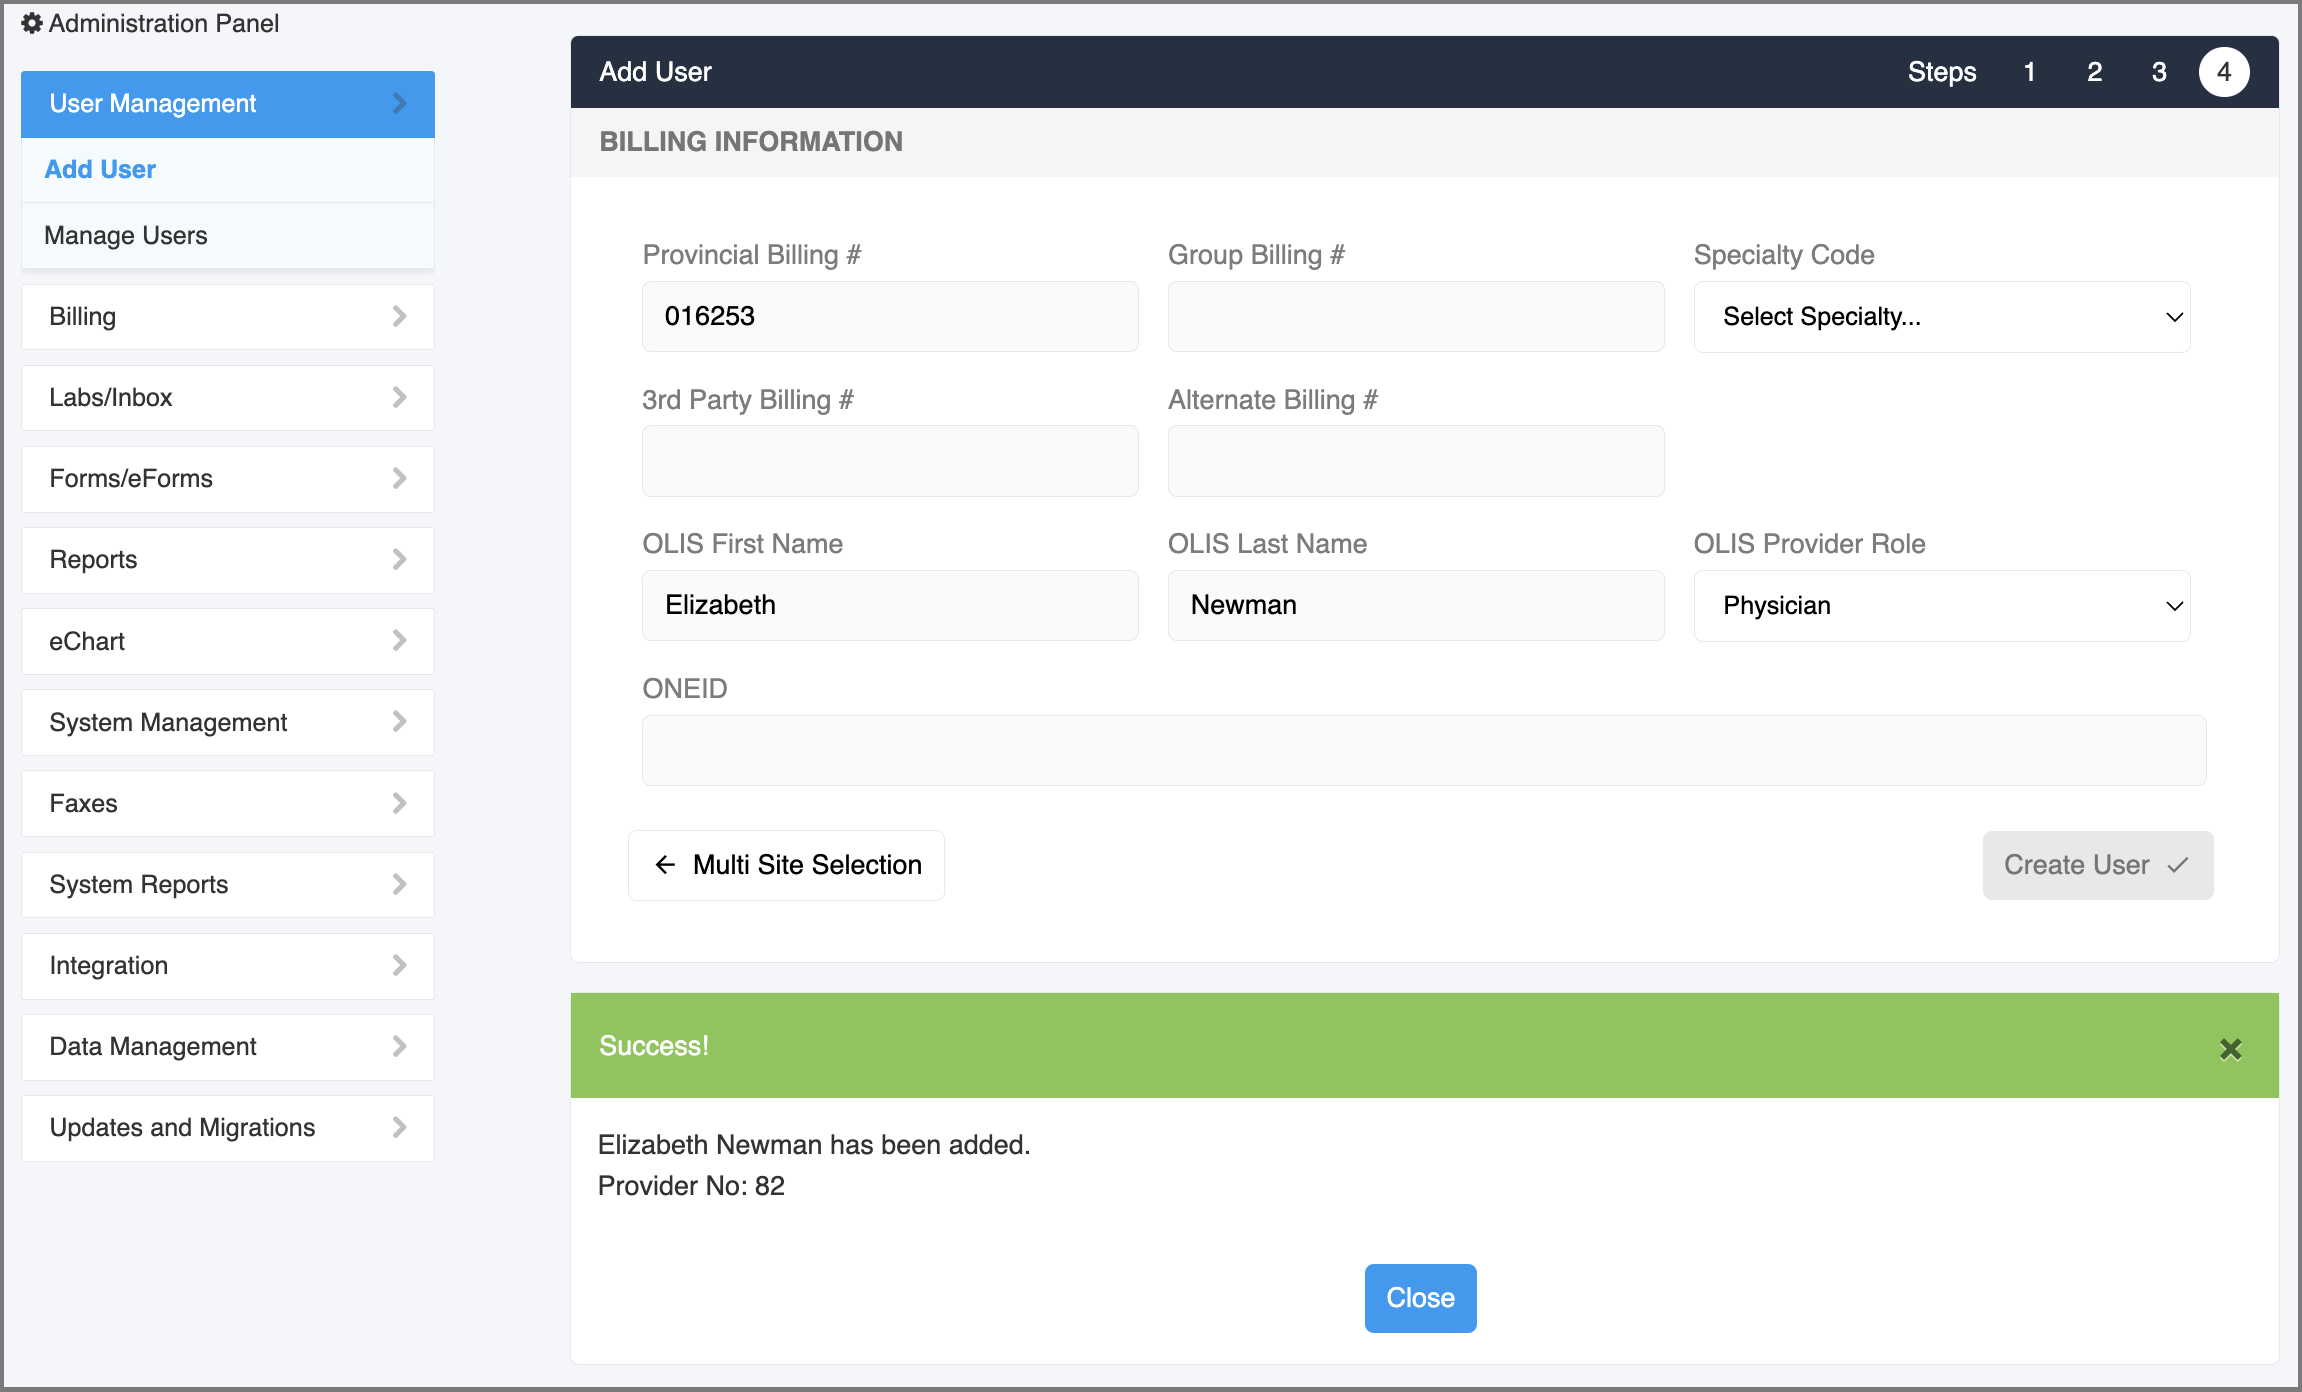Open the Specialty Code dropdown
This screenshot has width=2302, height=1392.
[x=1942, y=317]
